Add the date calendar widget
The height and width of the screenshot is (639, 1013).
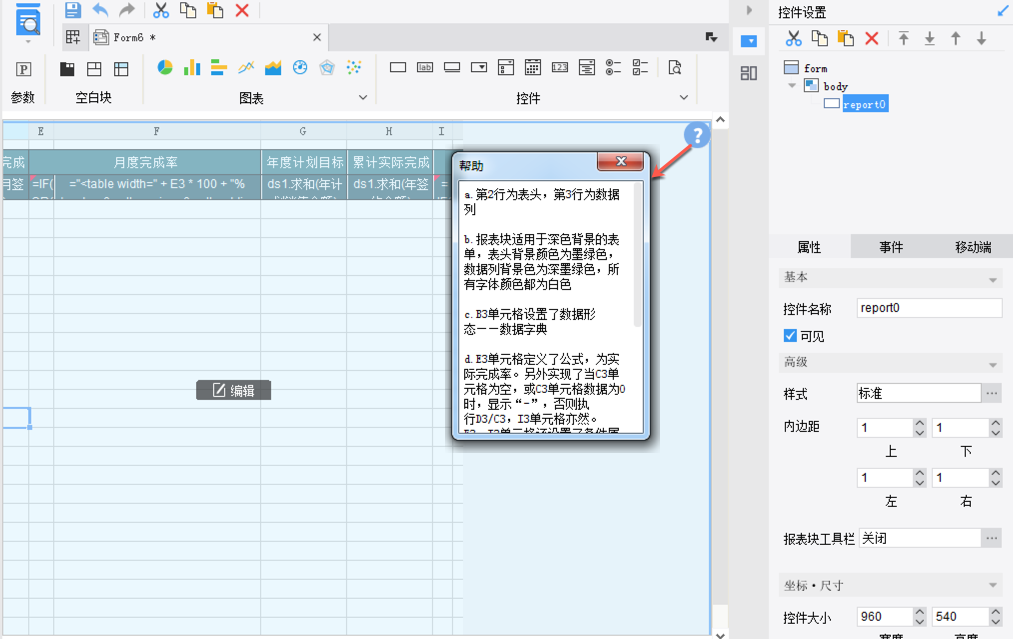click(x=532, y=67)
